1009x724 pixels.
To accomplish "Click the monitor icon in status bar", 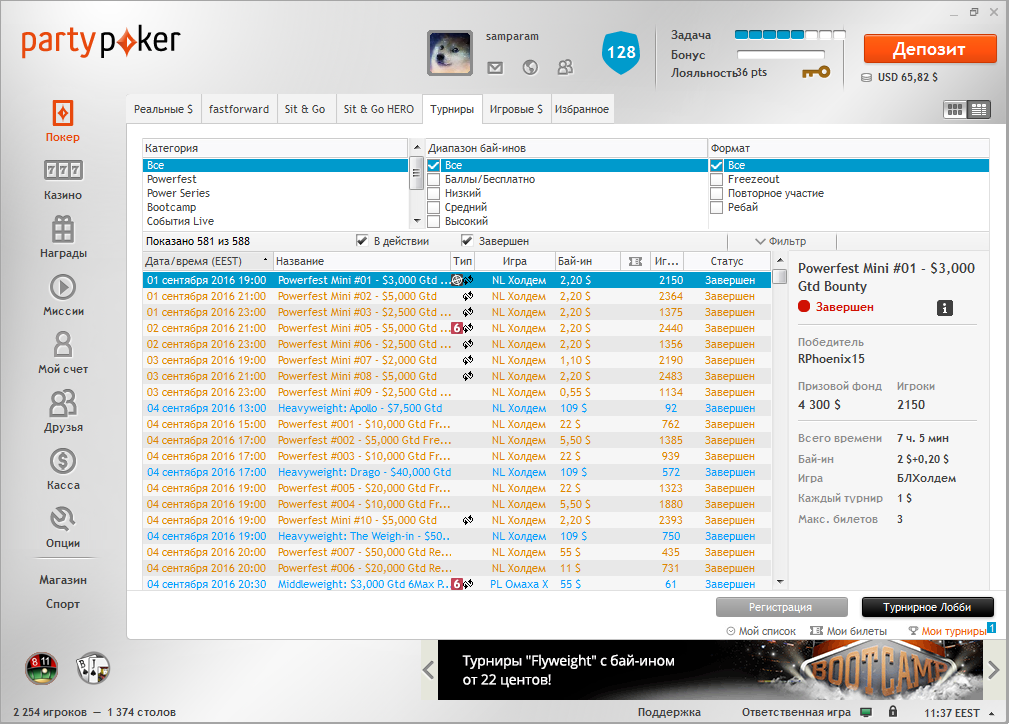I will click(x=866, y=712).
